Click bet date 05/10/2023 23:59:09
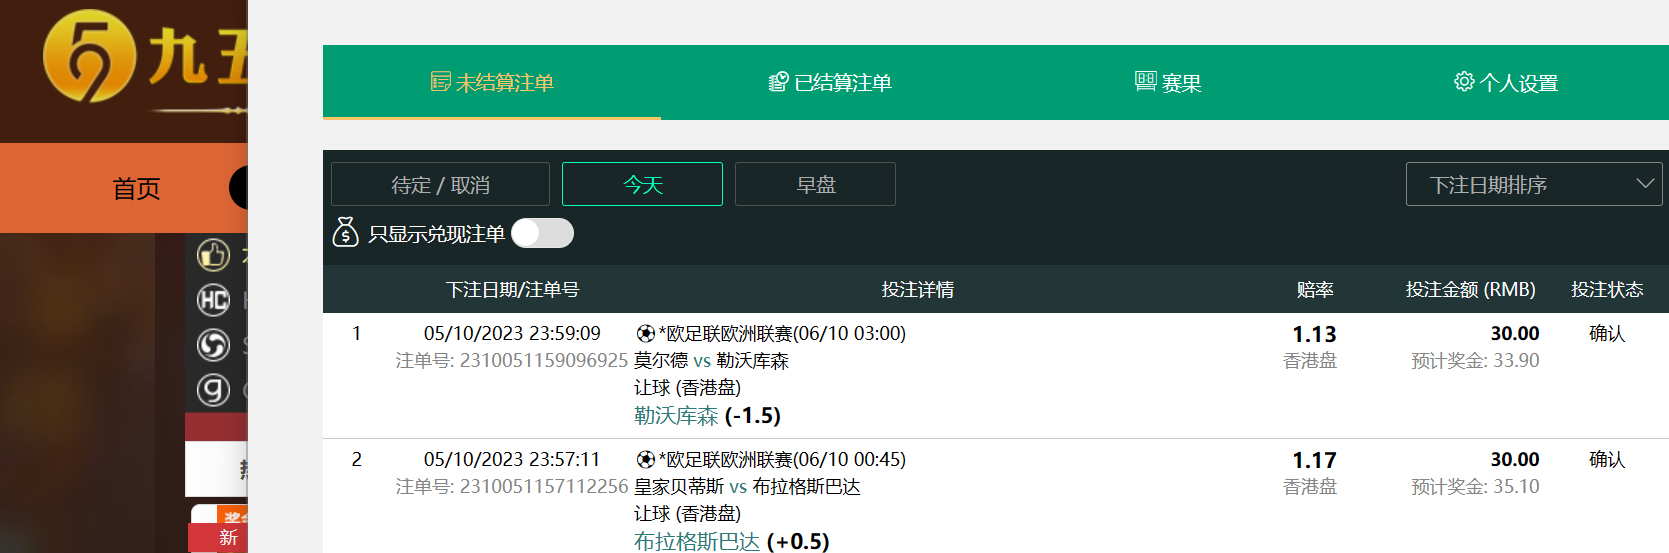 click(x=512, y=333)
